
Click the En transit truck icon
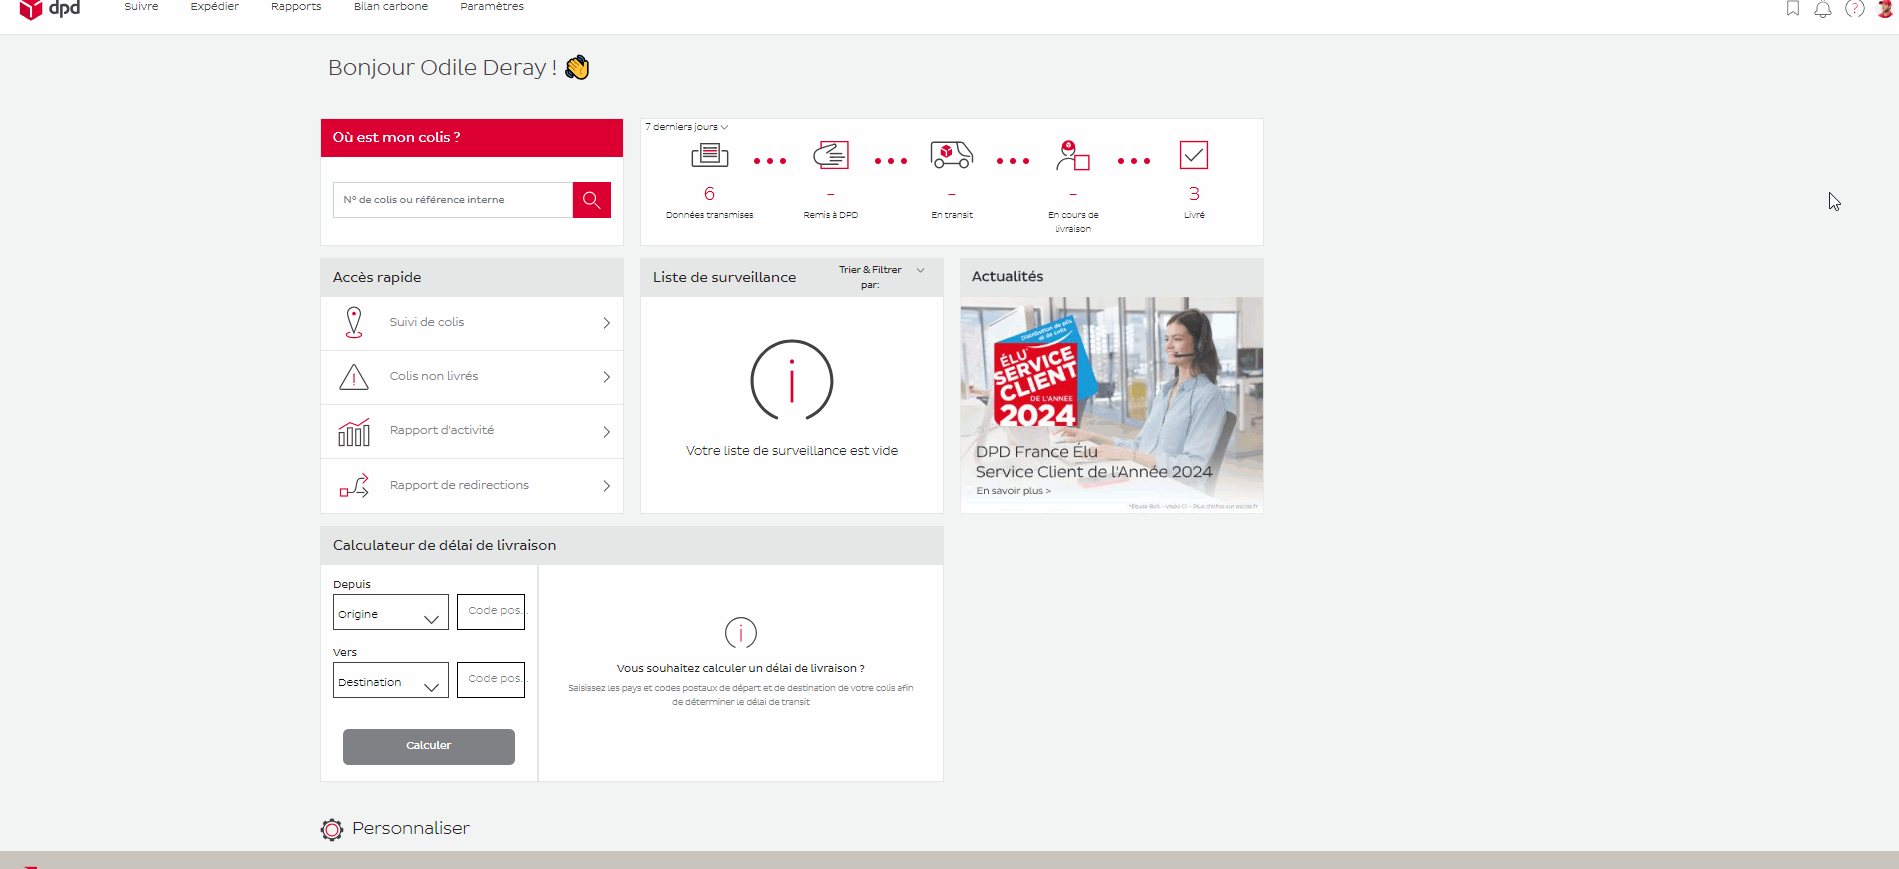[952, 155]
